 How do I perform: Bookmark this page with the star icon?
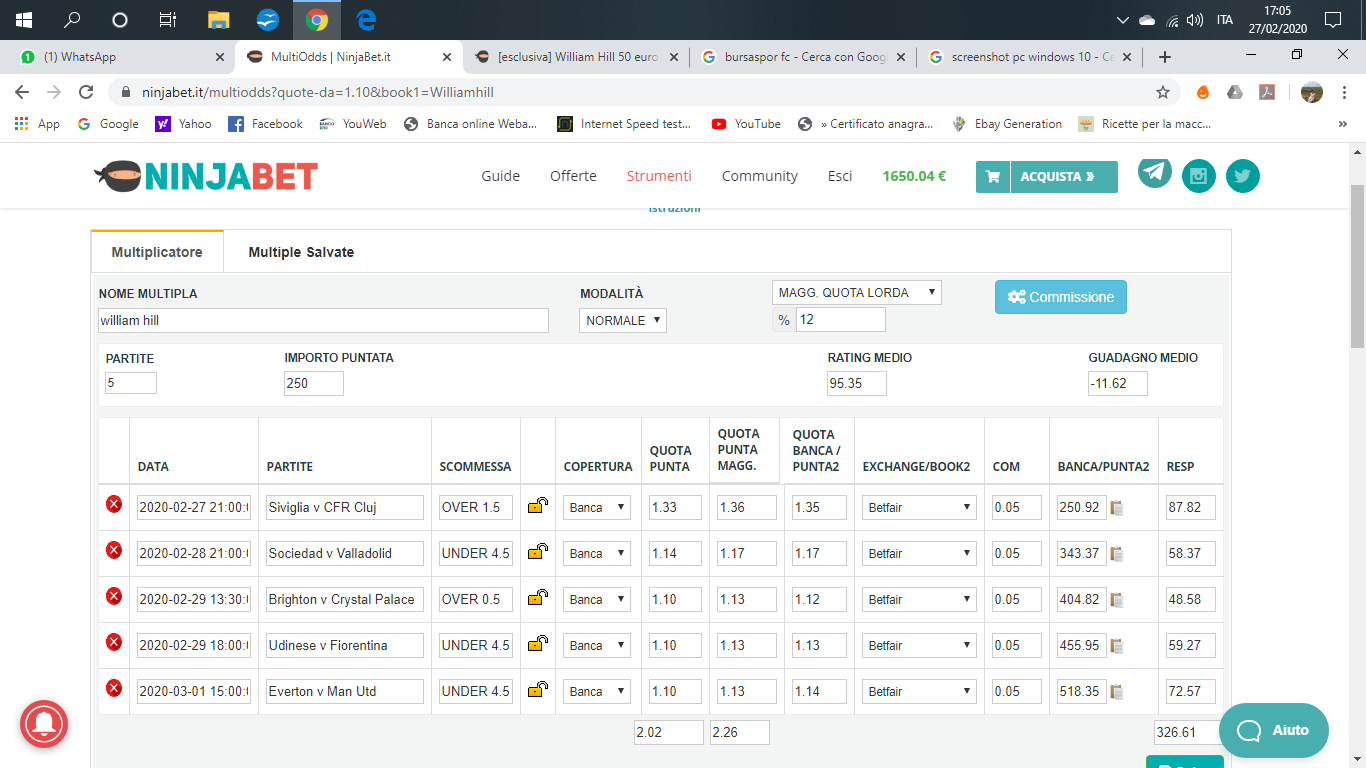1163,92
